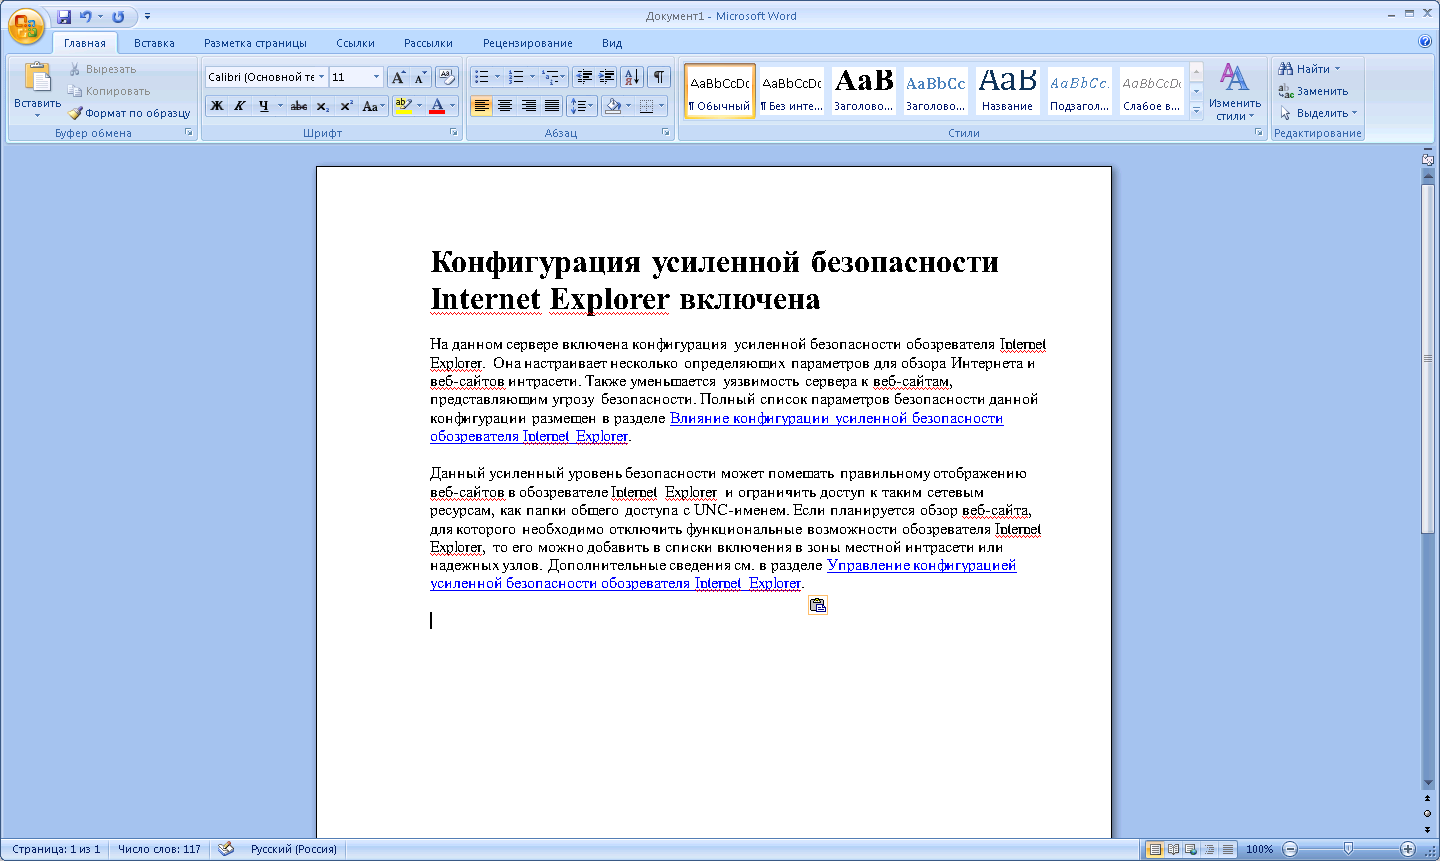The image size is (1440, 861).
Task: Open the spelling check icon in status bar
Action: (x=226, y=849)
